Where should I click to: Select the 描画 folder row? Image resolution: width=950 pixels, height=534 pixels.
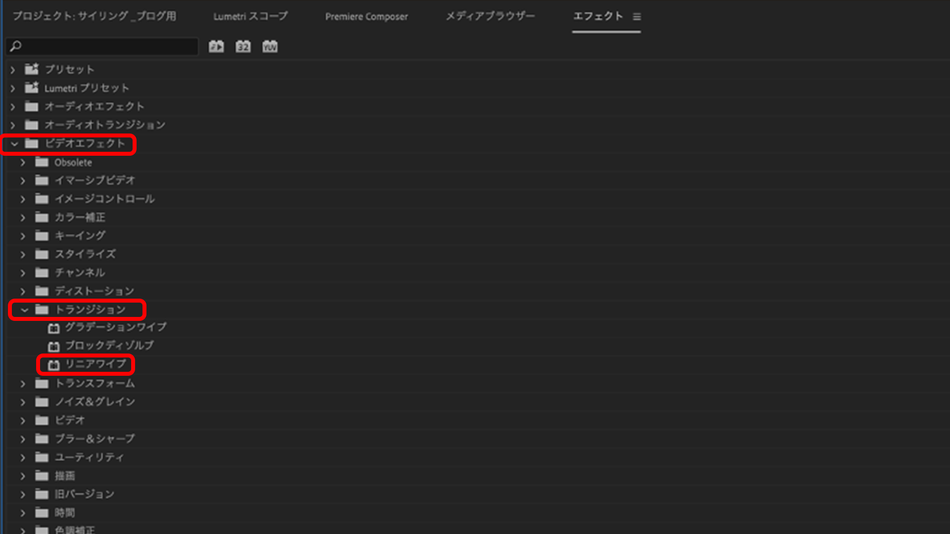pyautogui.click(x=475, y=476)
